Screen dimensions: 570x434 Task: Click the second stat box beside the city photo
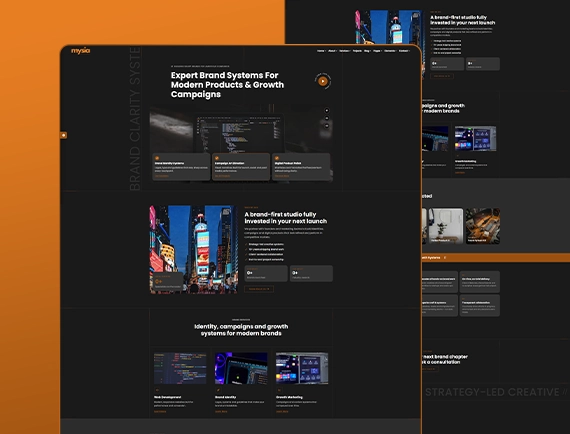[311, 273]
